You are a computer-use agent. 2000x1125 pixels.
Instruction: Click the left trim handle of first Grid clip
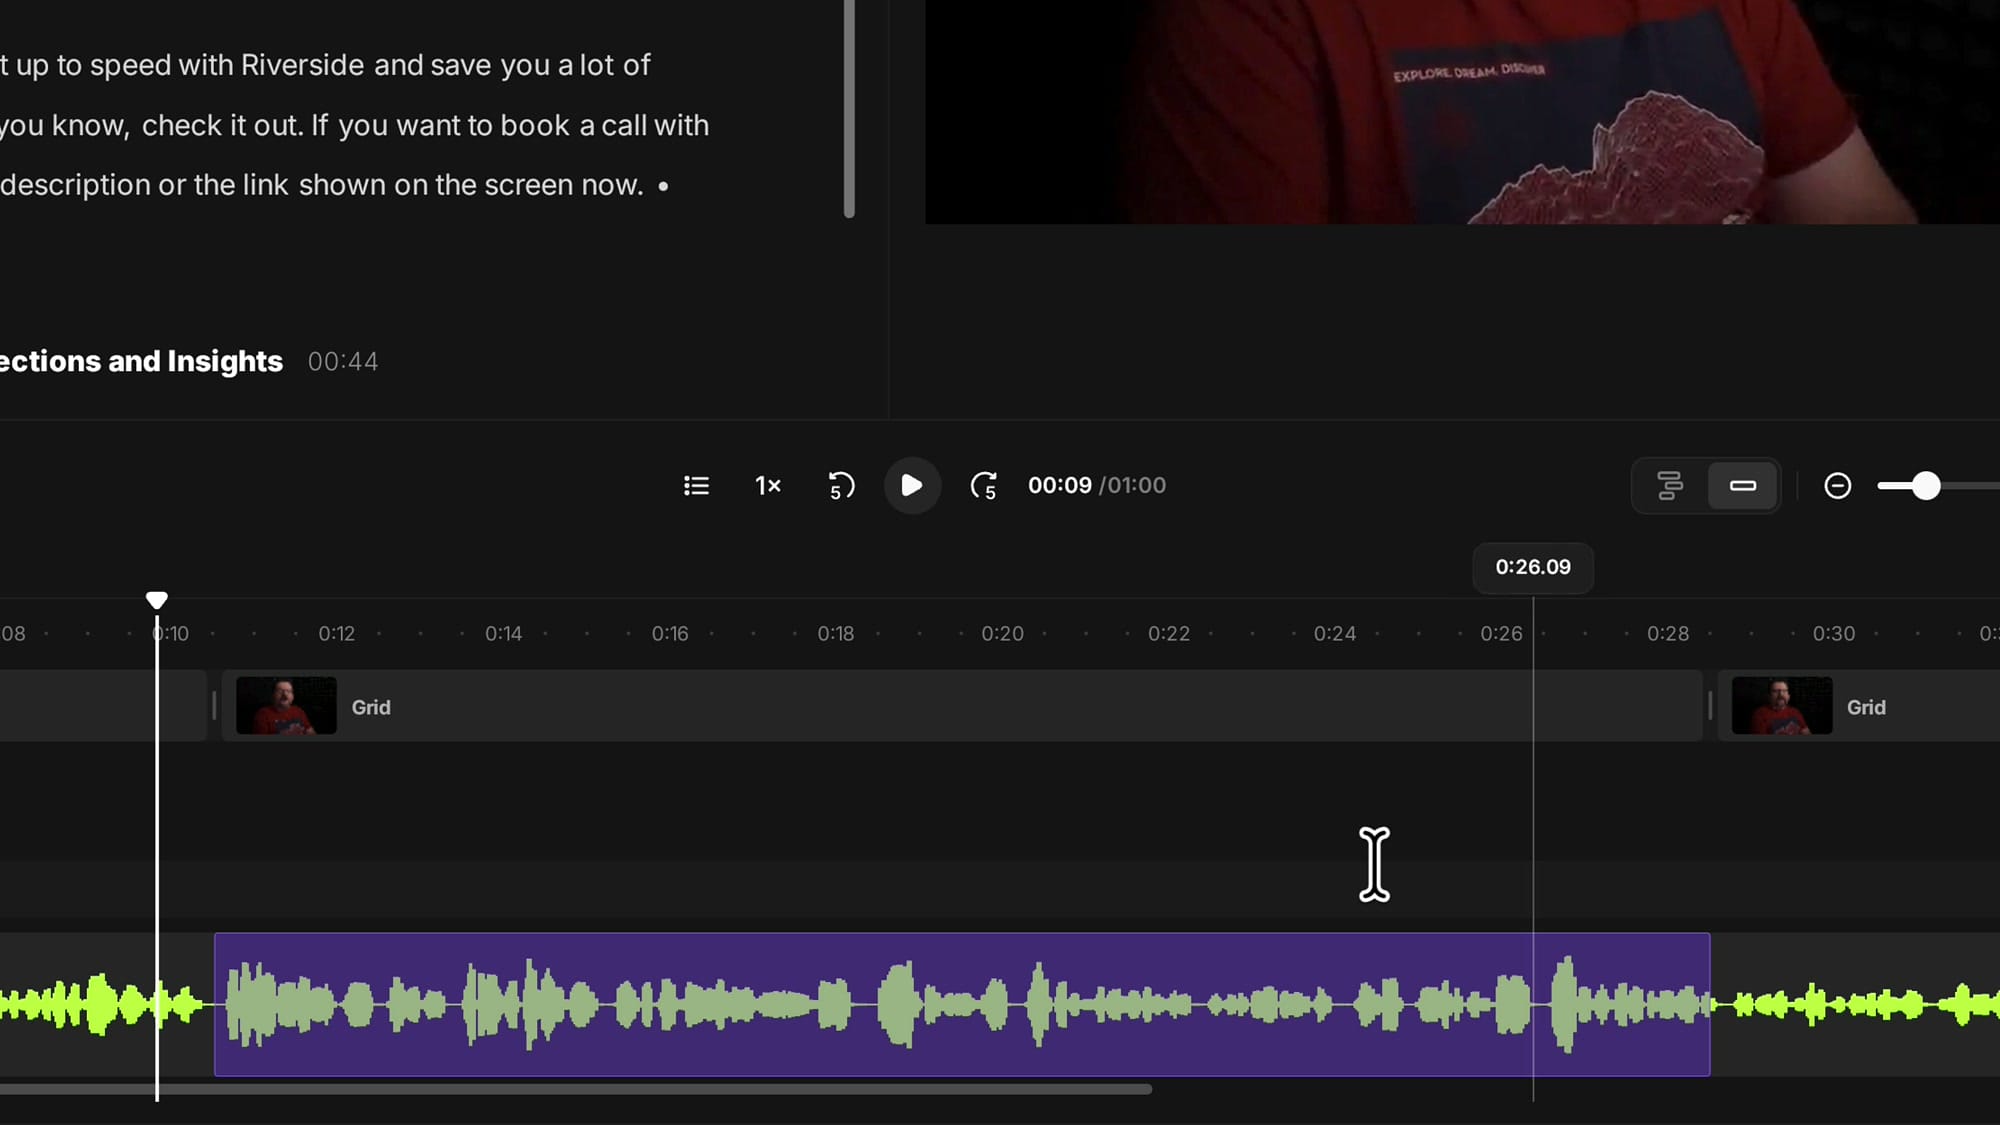click(x=214, y=706)
